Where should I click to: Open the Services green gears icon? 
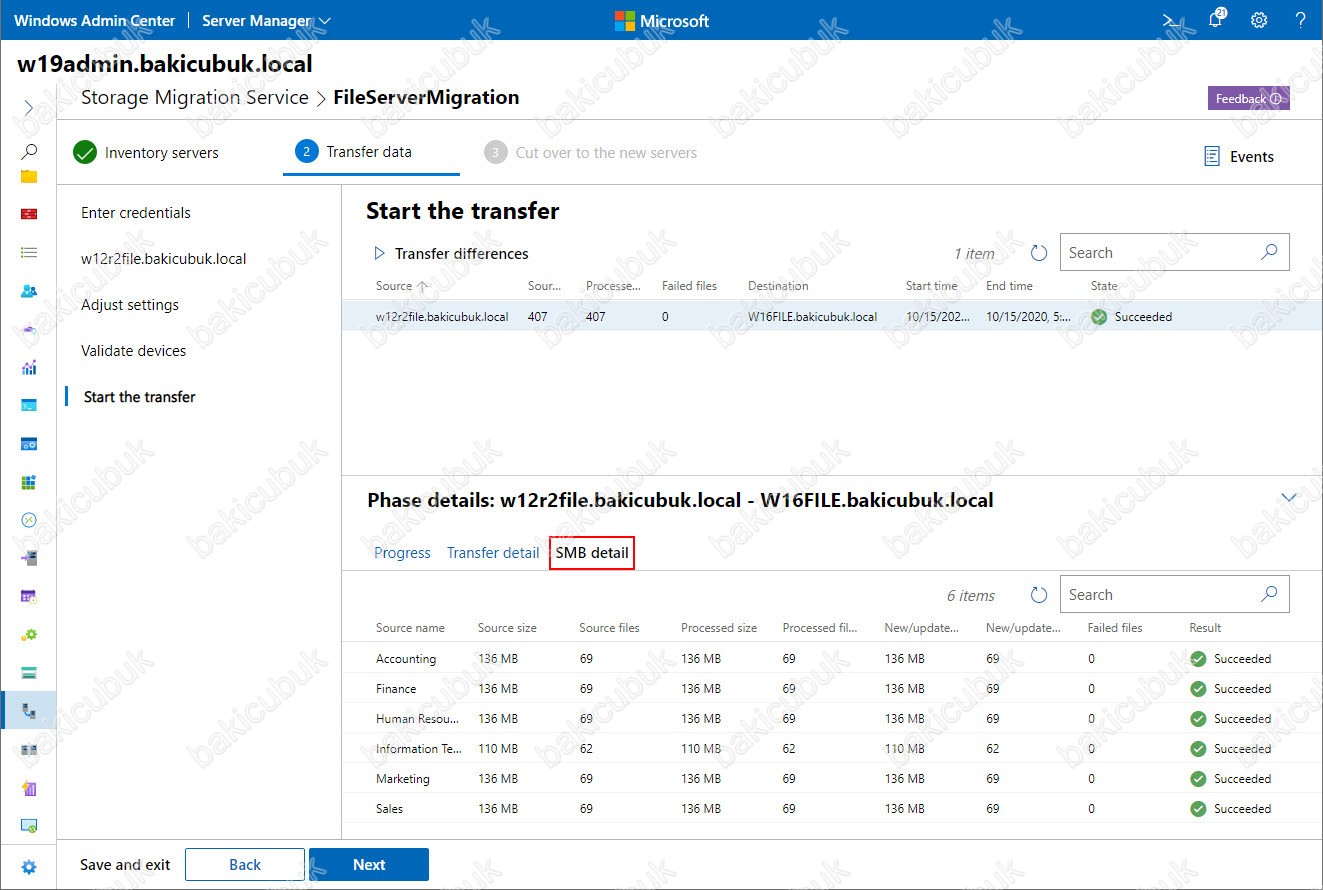tap(29, 634)
